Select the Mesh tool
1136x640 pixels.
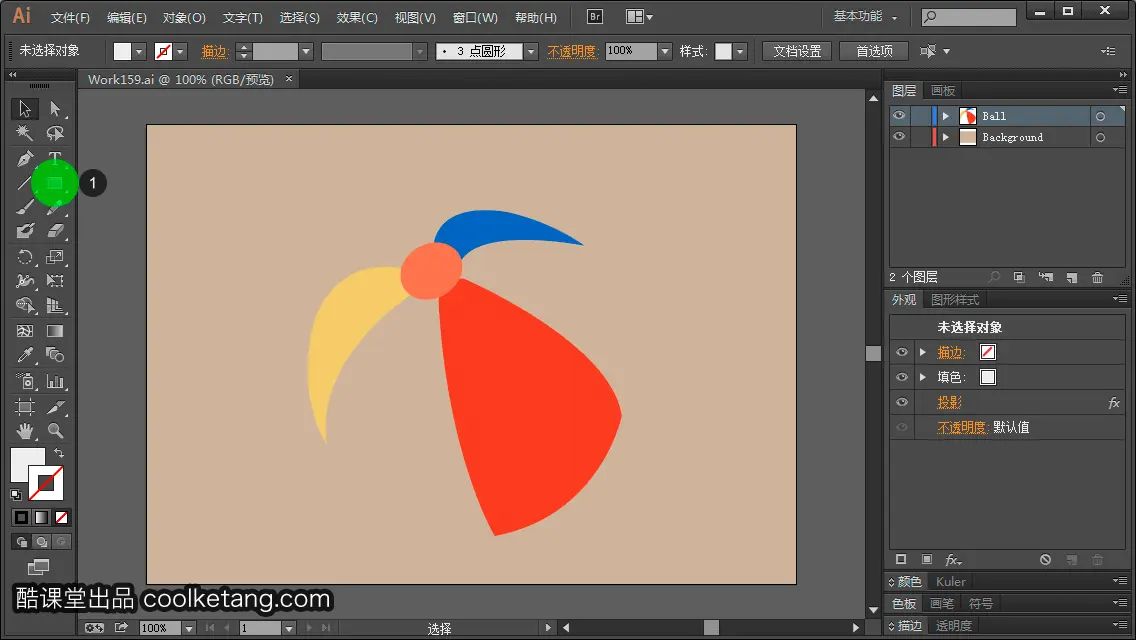[25, 331]
